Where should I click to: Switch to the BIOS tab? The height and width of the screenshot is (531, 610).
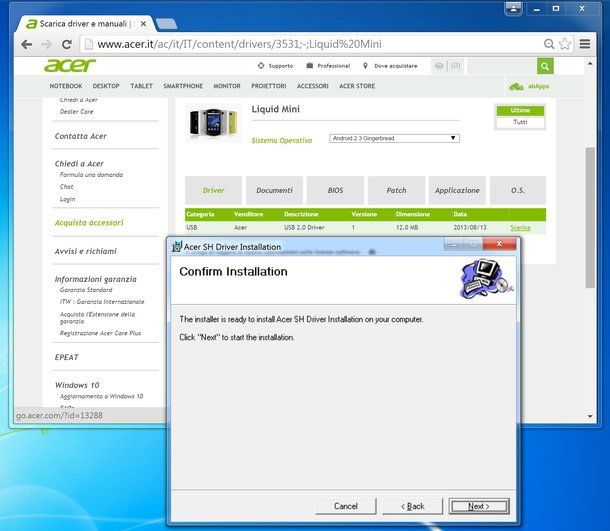335,190
